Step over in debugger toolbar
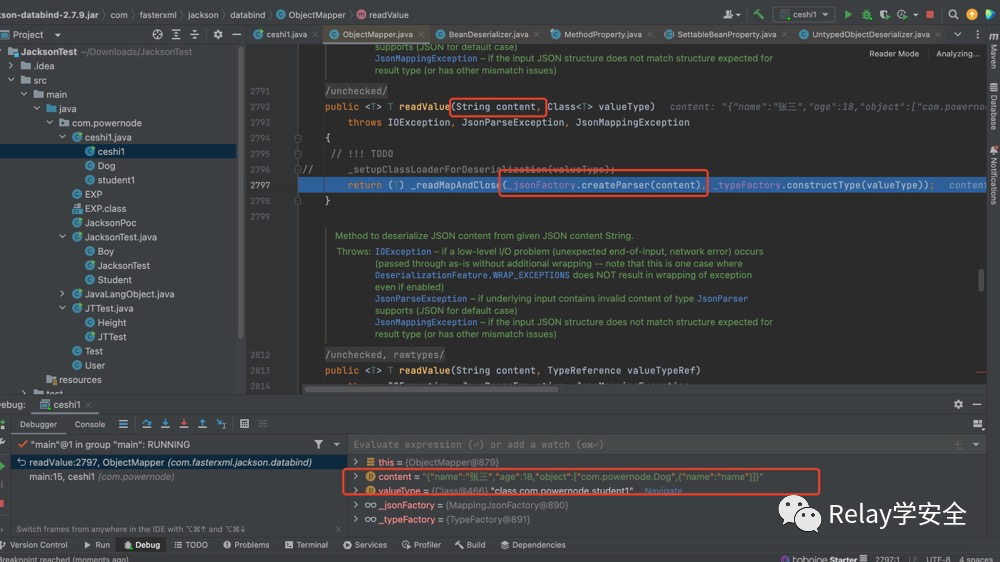Image resolution: width=1000 pixels, height=562 pixels. 147,424
